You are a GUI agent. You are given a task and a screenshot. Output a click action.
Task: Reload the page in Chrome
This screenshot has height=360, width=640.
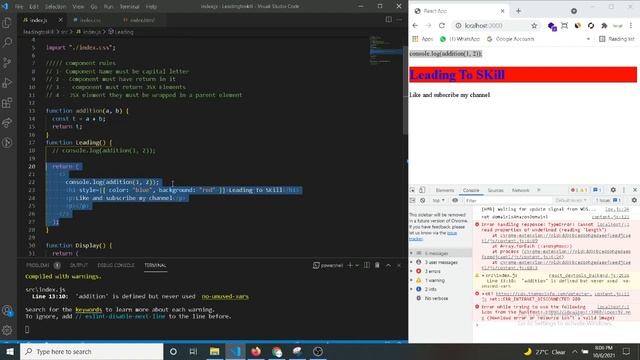pos(442,25)
